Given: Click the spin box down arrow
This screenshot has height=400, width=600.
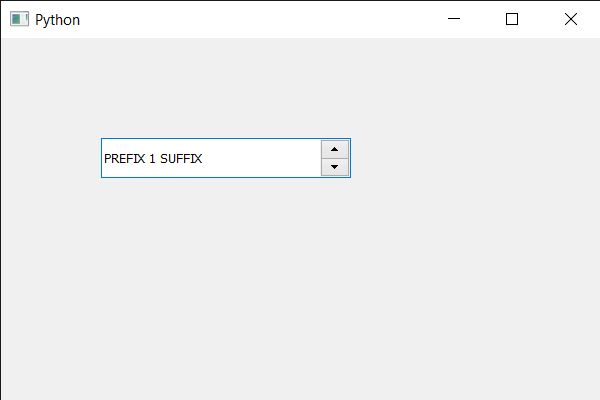Looking at the screenshot, I should coord(335,167).
